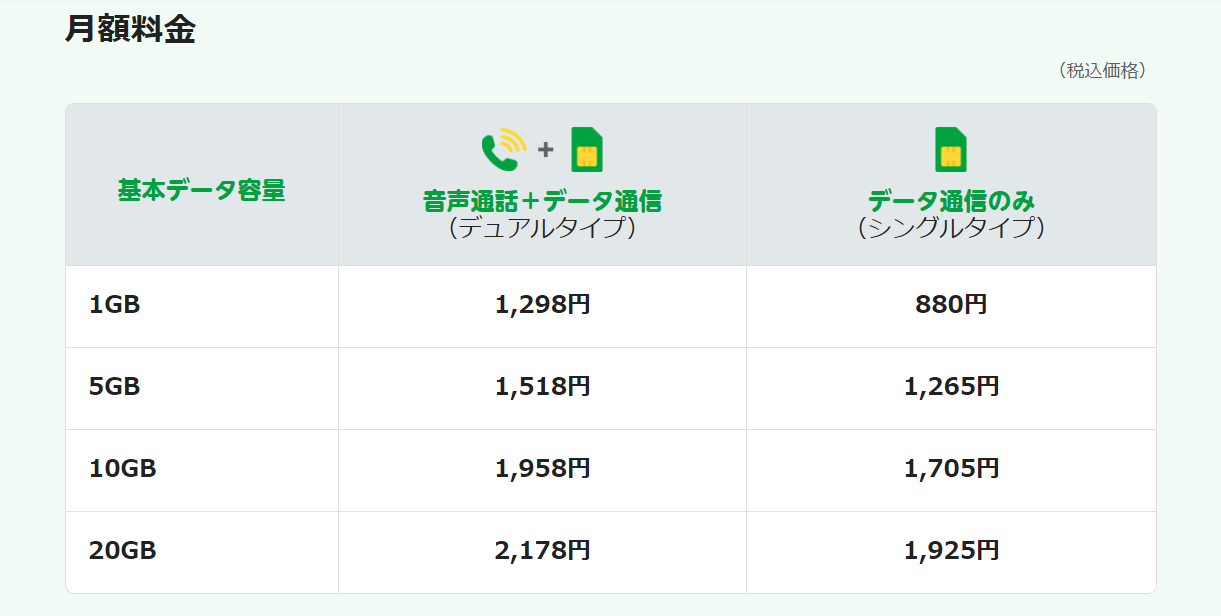This screenshot has width=1221, height=616.
Task: Click the 2,178円 price cell
Action: 542,551
